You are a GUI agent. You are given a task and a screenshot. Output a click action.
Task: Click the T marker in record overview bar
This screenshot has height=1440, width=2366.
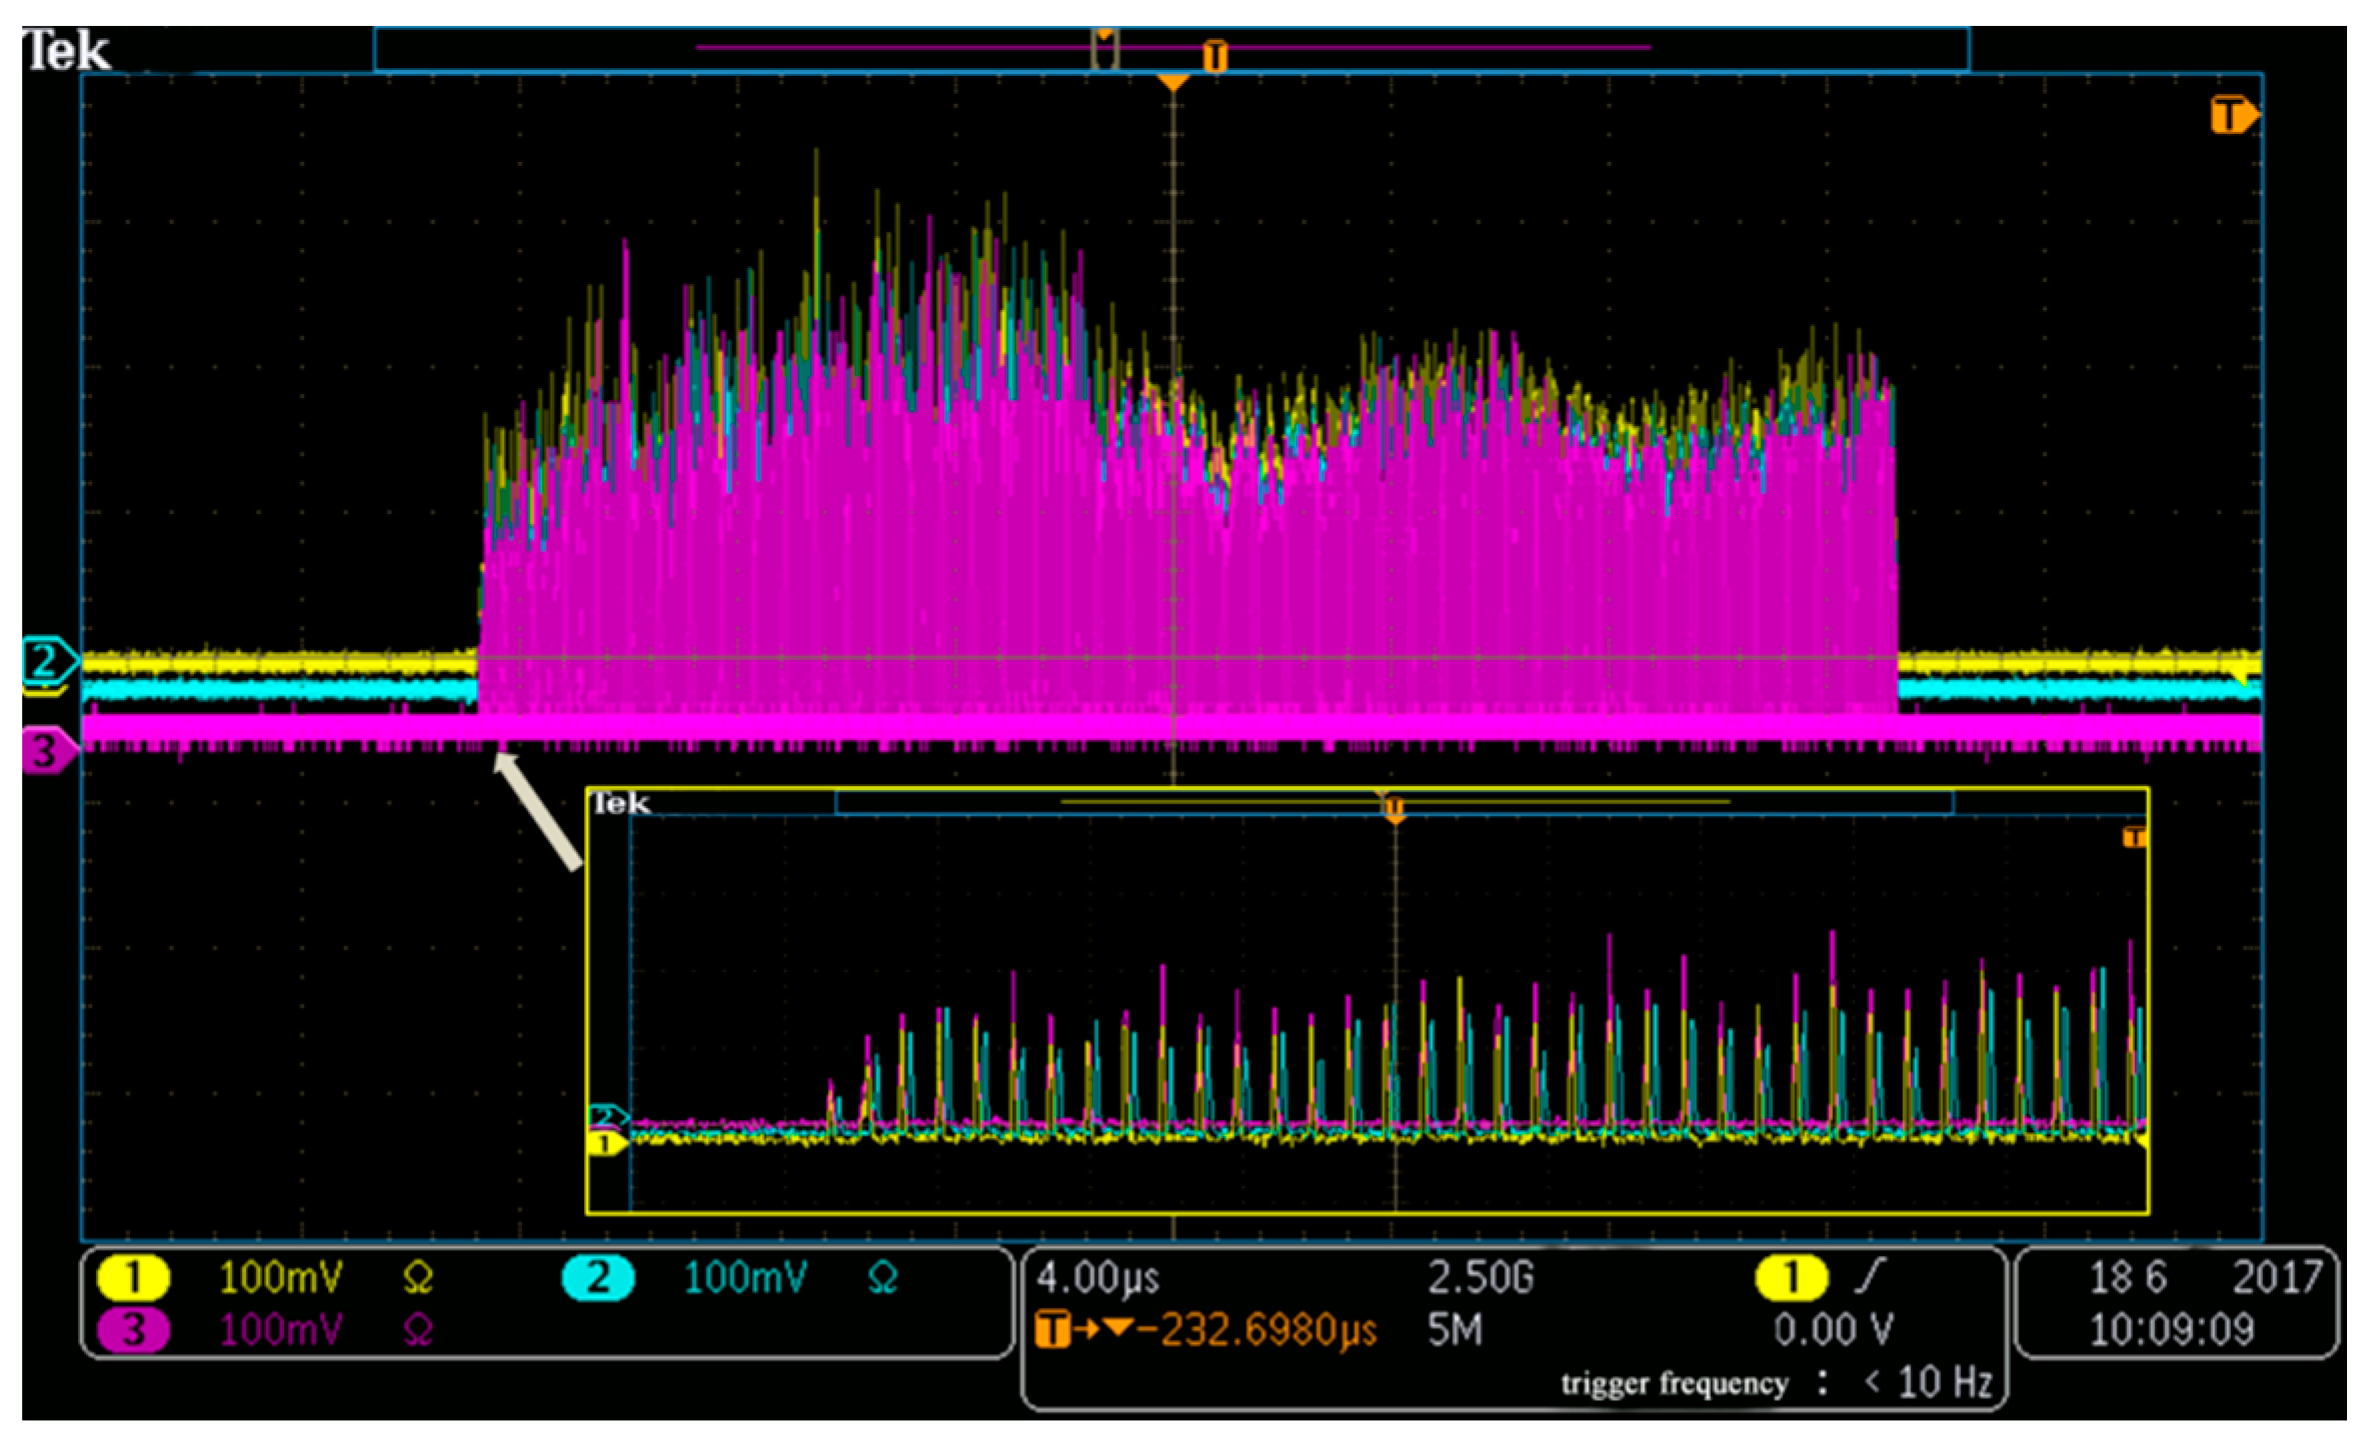[1214, 56]
